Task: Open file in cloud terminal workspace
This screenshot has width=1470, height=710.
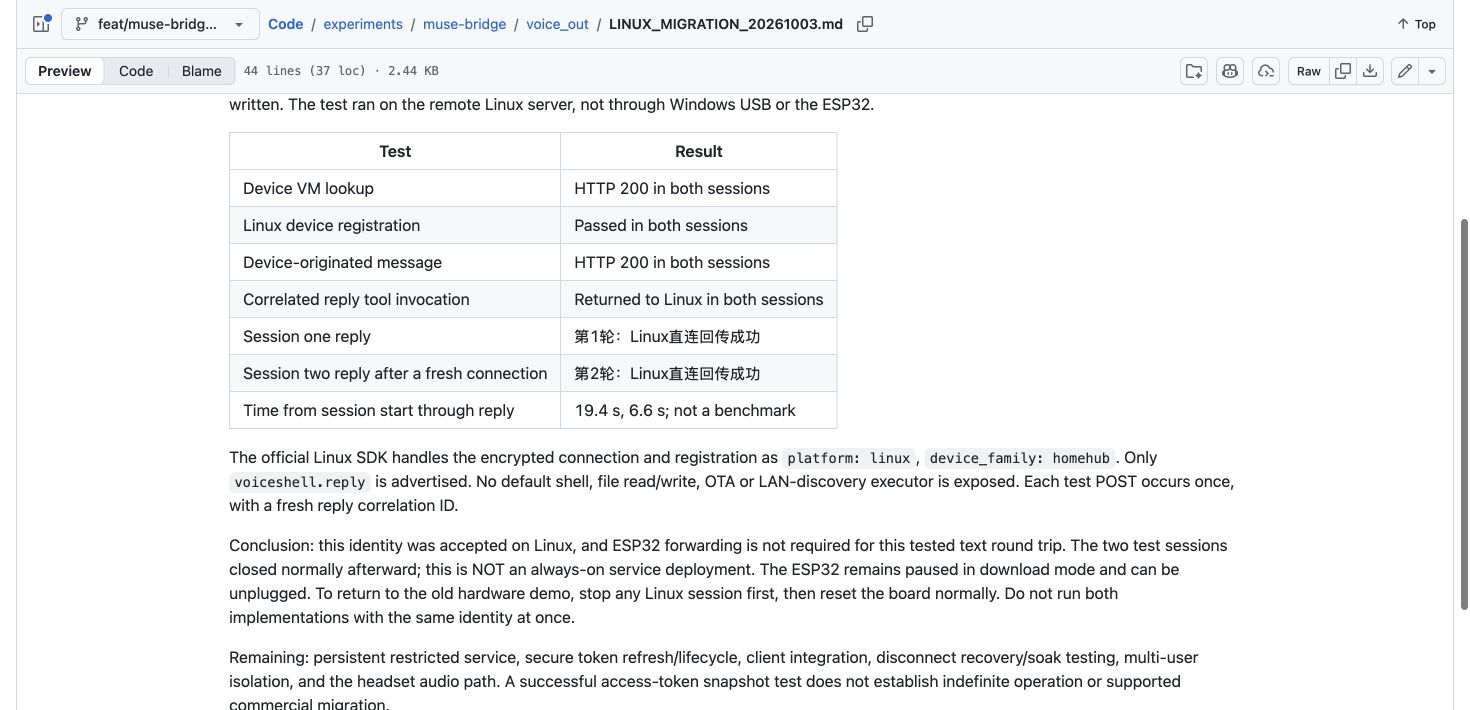Action: point(1266,71)
